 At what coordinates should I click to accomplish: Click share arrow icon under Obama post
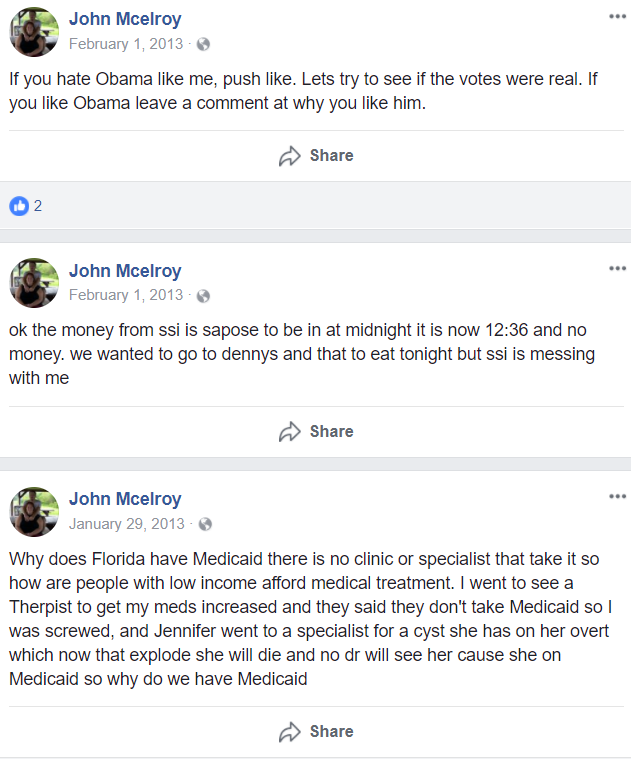click(x=290, y=156)
